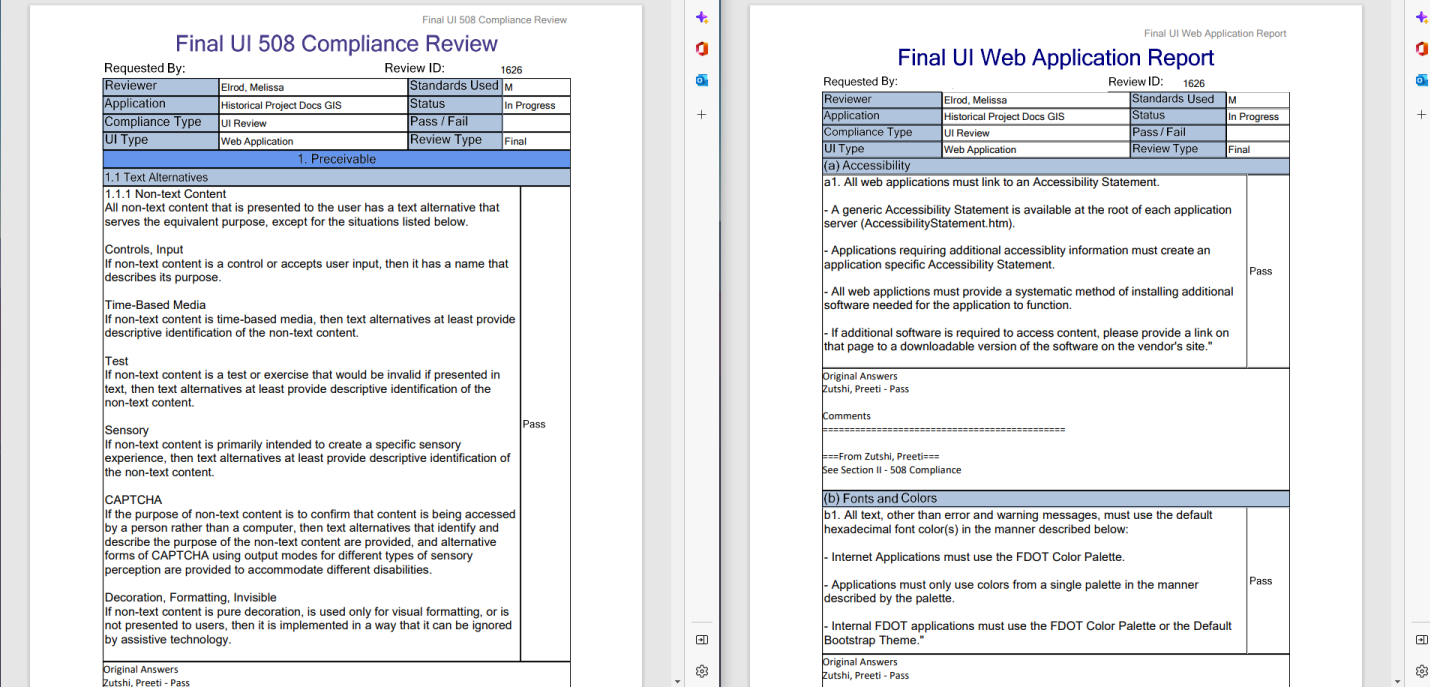This screenshot has width=1430, height=687.
Task: Open Microsoft 365 in the right window's sidebar
Action: [x=1421, y=49]
